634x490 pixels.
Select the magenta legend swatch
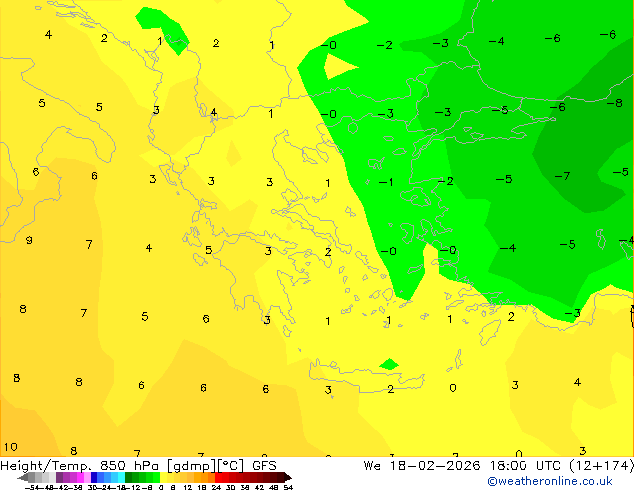point(80,477)
